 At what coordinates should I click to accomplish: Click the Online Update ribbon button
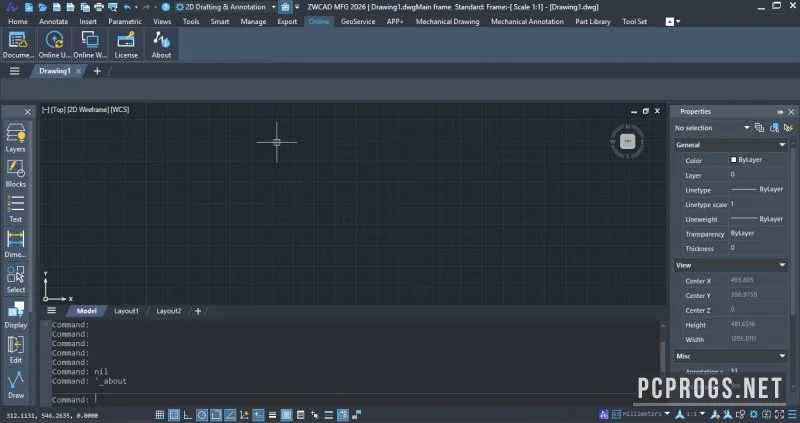[x=54, y=44]
